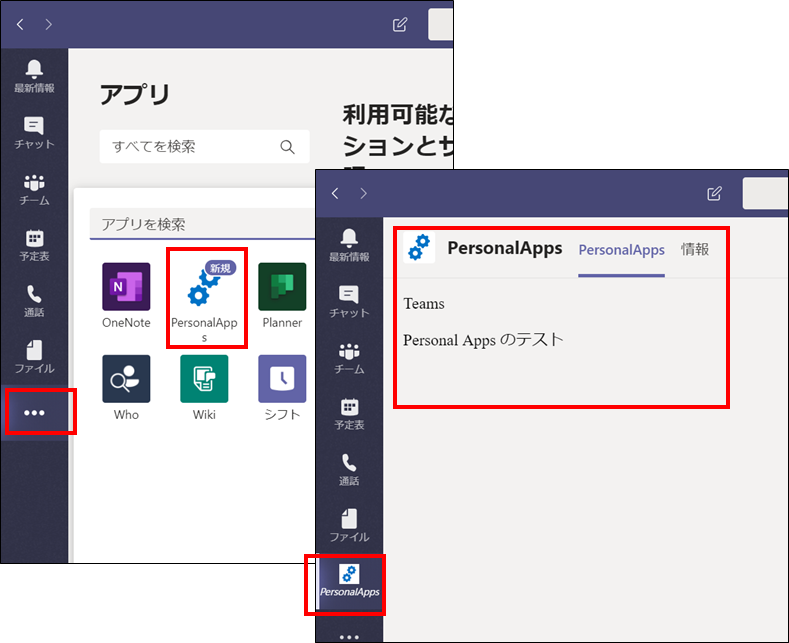Click the Teams text in app content
The image size is (789, 643).
point(424,304)
